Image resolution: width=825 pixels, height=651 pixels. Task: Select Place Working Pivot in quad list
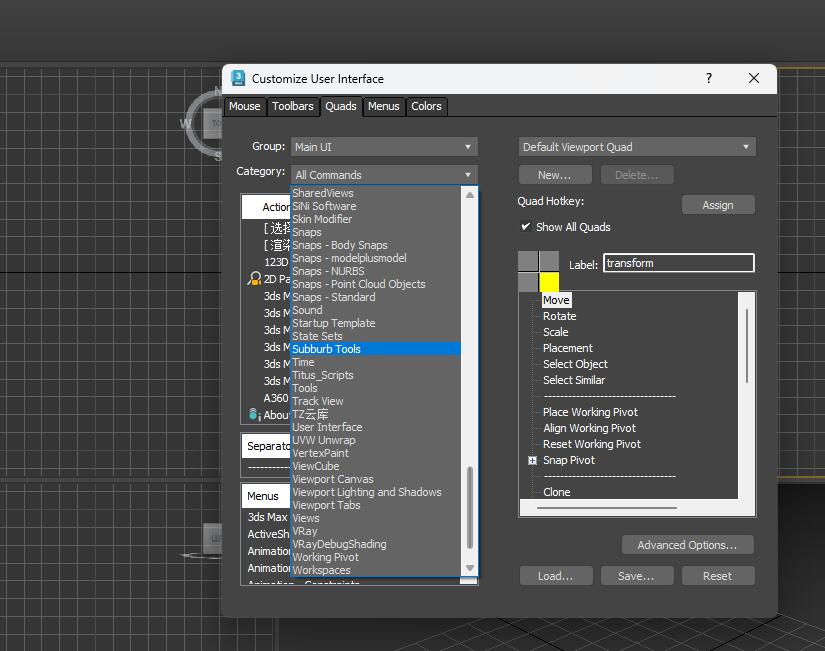point(590,412)
